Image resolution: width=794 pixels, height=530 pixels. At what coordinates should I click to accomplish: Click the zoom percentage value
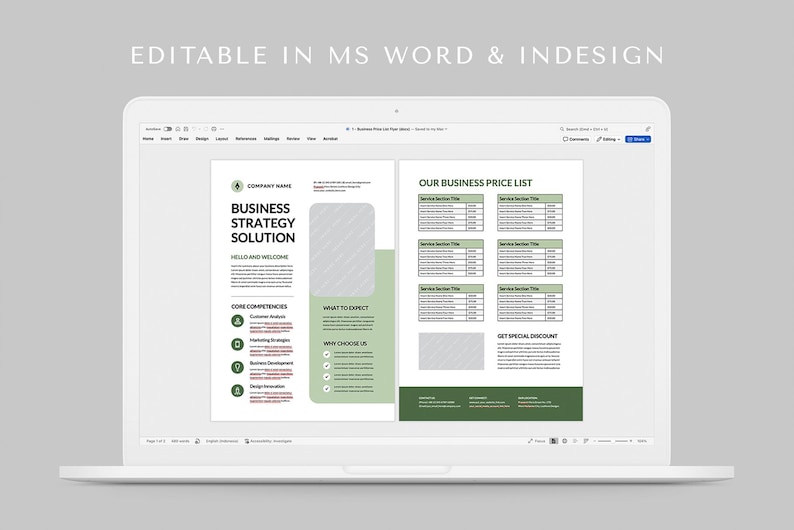[642, 441]
